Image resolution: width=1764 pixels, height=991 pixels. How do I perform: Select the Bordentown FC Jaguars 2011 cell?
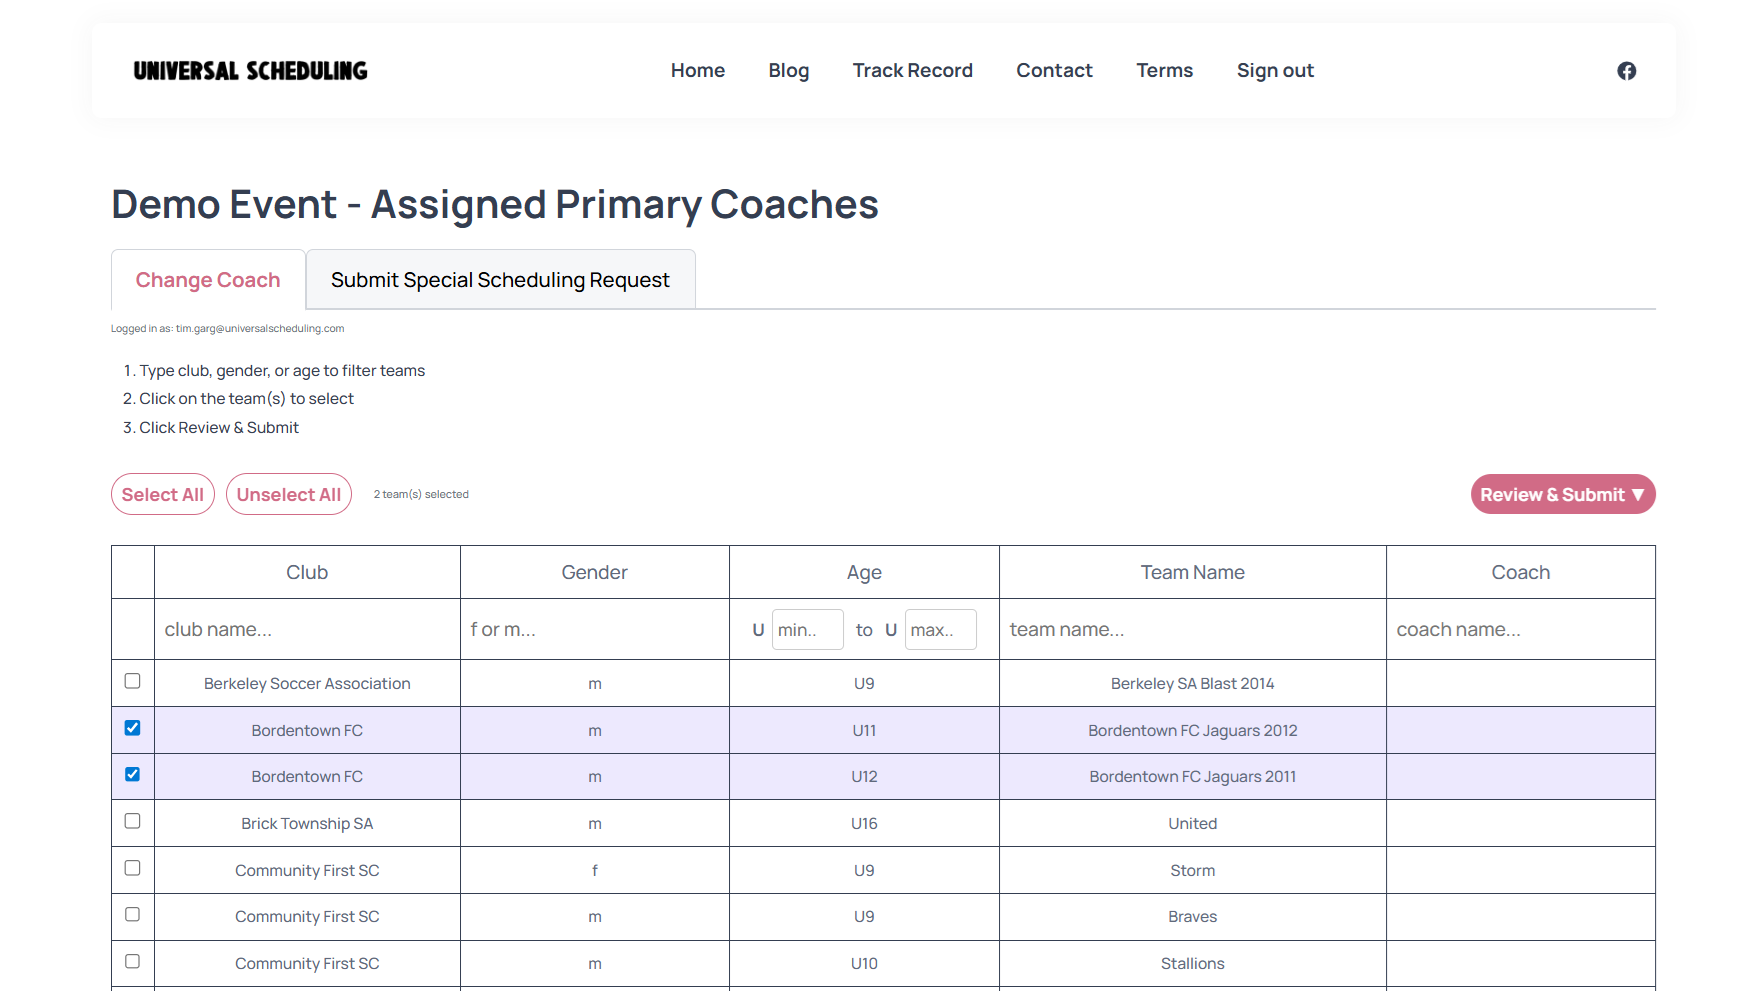1193,776
